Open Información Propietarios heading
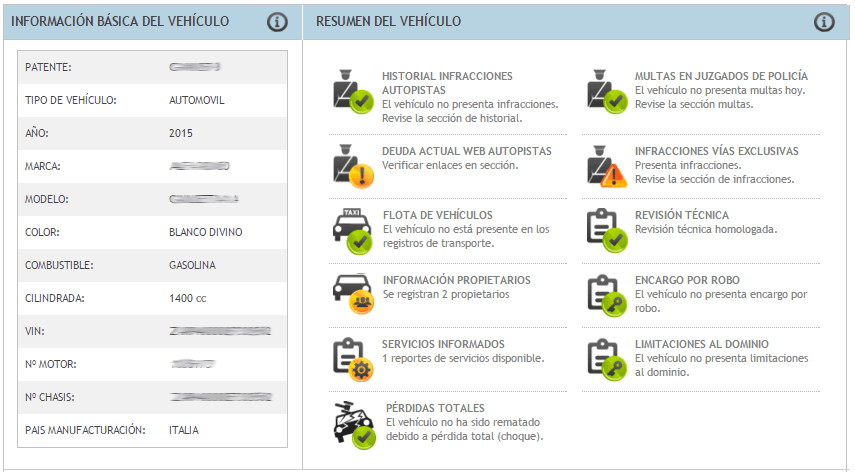855x472 pixels. (x=456, y=280)
